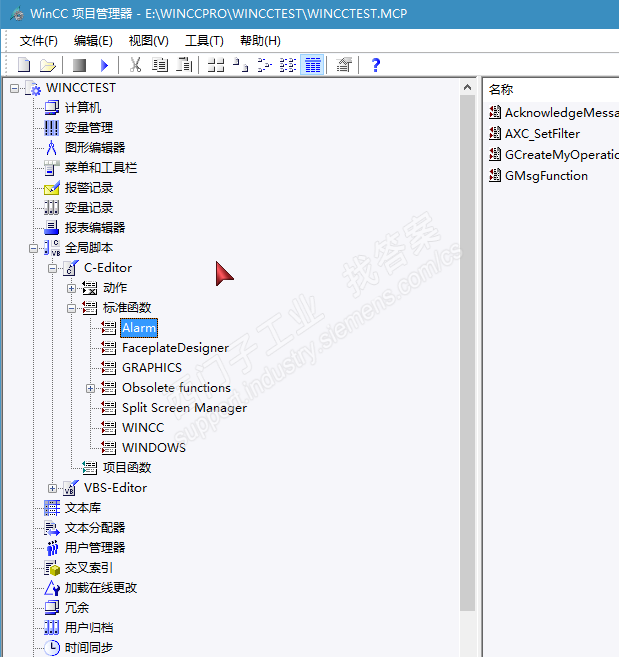Select 报警记录 in the tree
Screen dimensions: 619x657
88,188
